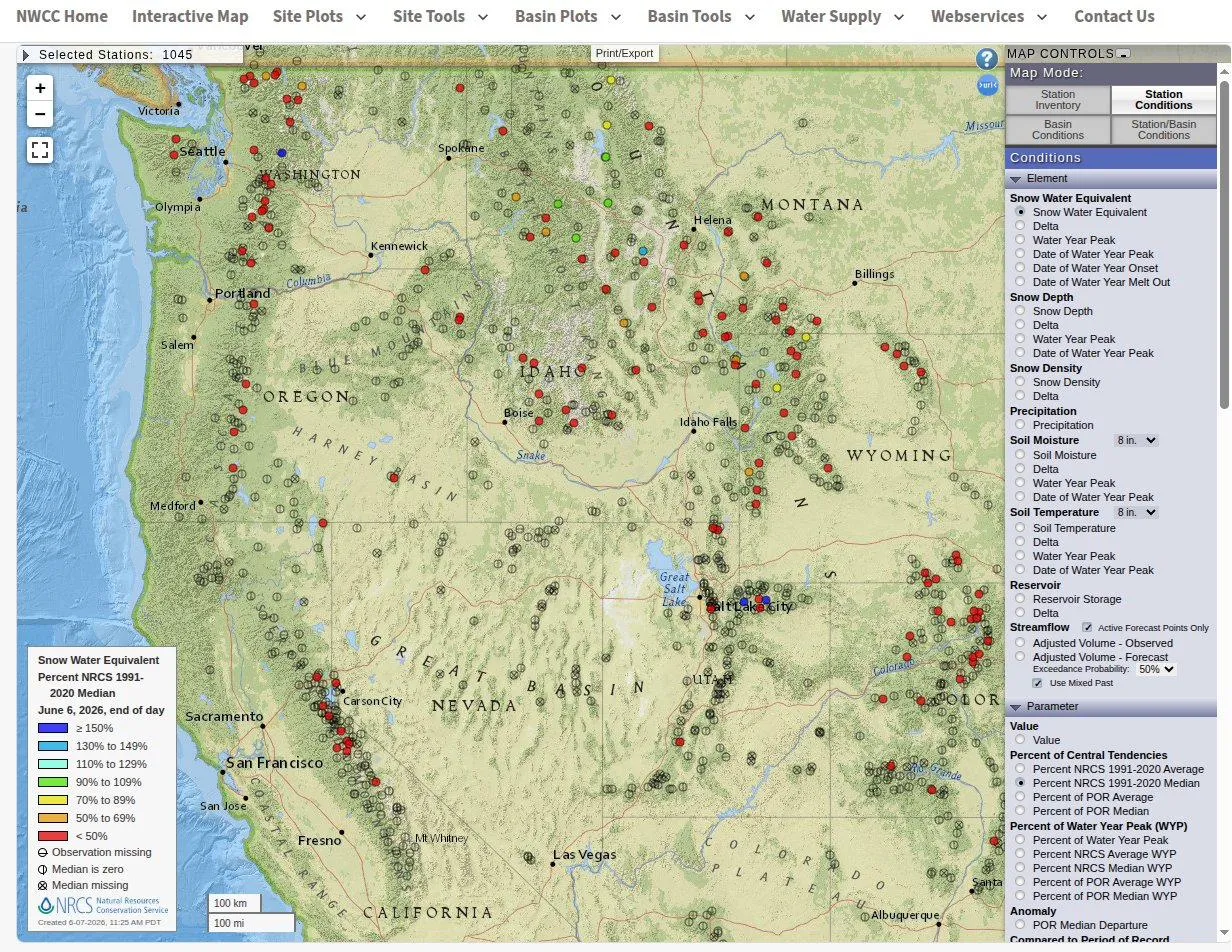Click the < 50% red legend swatch
The image size is (1232, 952).
click(53, 836)
